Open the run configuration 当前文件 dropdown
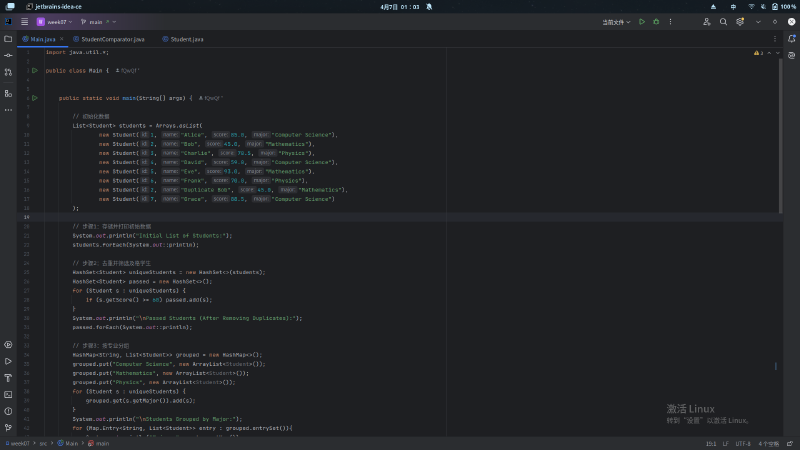 [x=616, y=22]
